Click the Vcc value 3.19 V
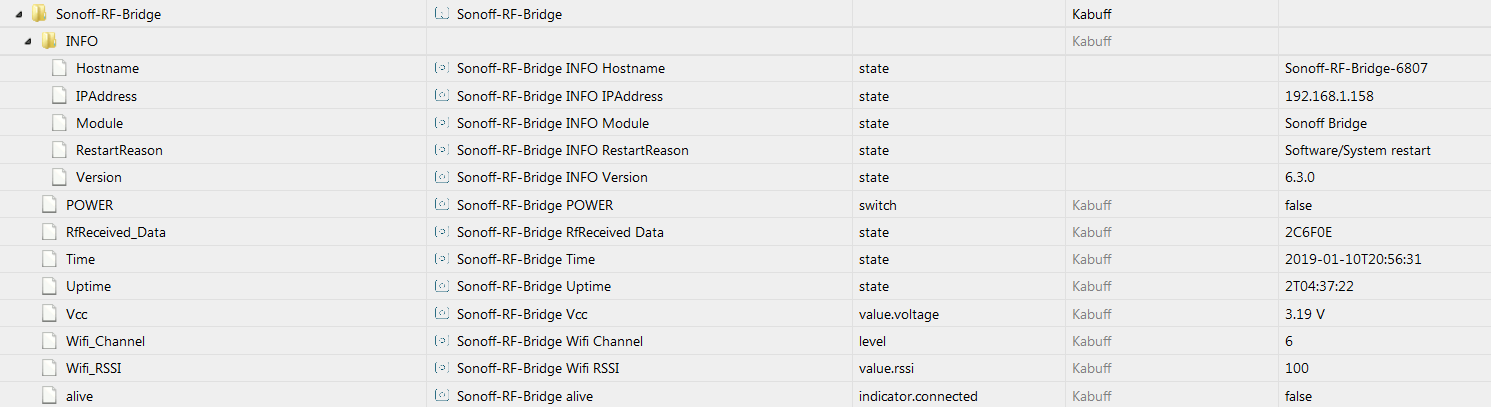 [x=1304, y=314]
